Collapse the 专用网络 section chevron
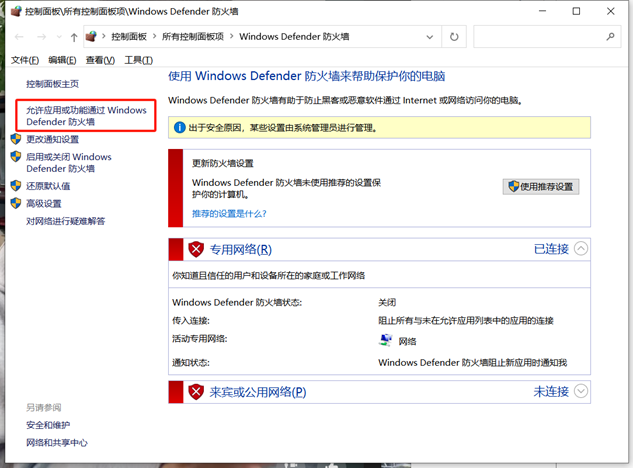This screenshot has height=468, width=633. pyautogui.click(x=581, y=248)
